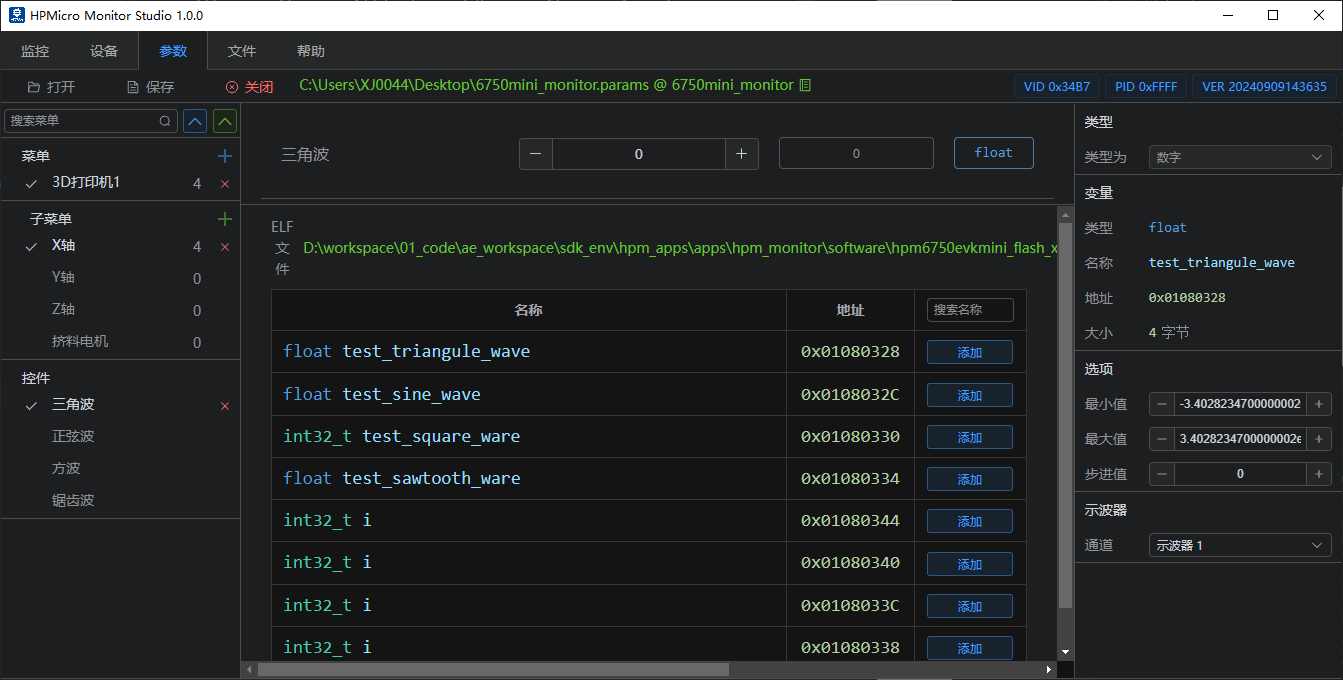Add variable i at 0x0108033C
The width and height of the screenshot is (1343, 680).
[x=970, y=606]
